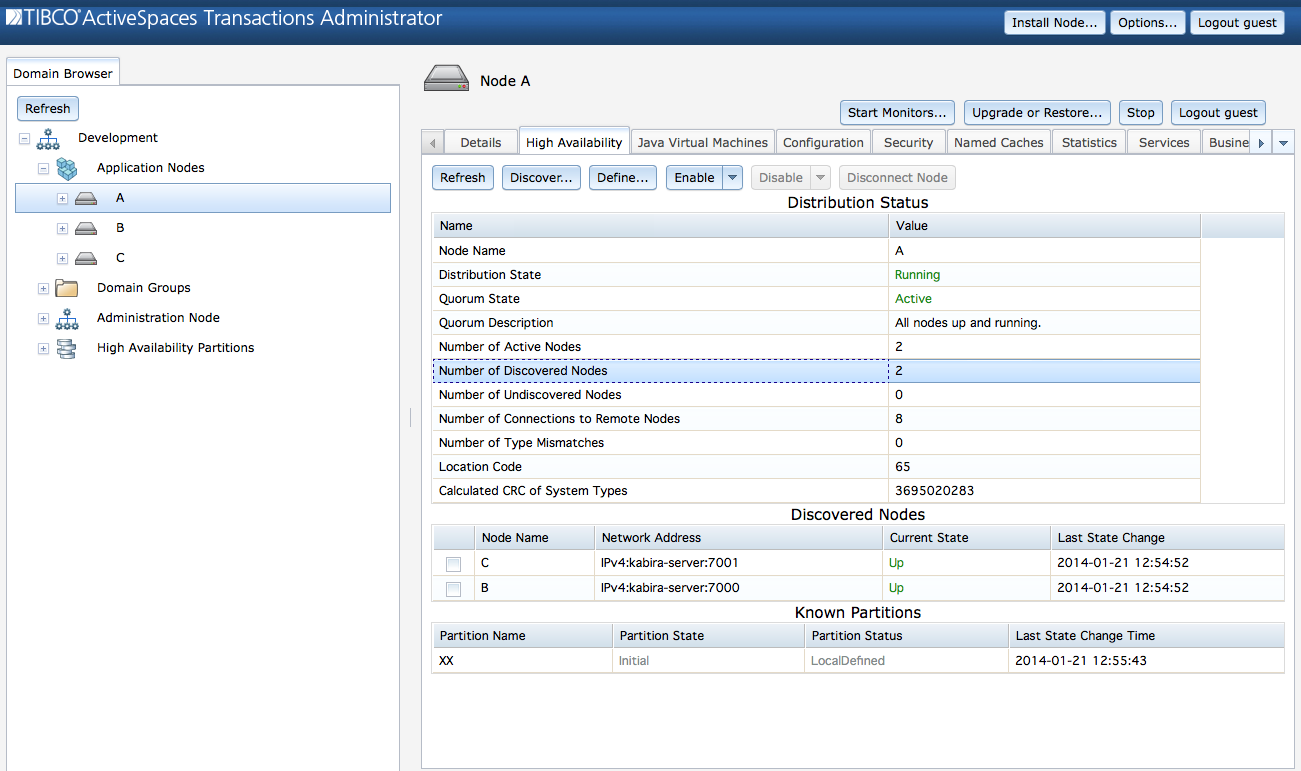The height and width of the screenshot is (771, 1301).
Task: Click node C drive icon in tree
Action: (86, 258)
